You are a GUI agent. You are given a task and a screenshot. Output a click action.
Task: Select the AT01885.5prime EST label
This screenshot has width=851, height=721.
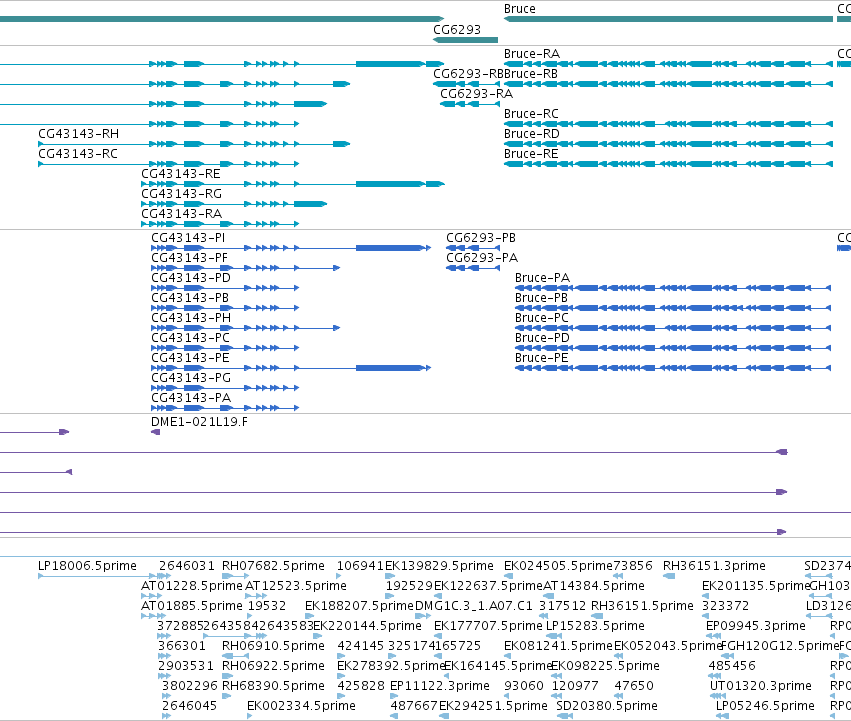click(x=192, y=605)
